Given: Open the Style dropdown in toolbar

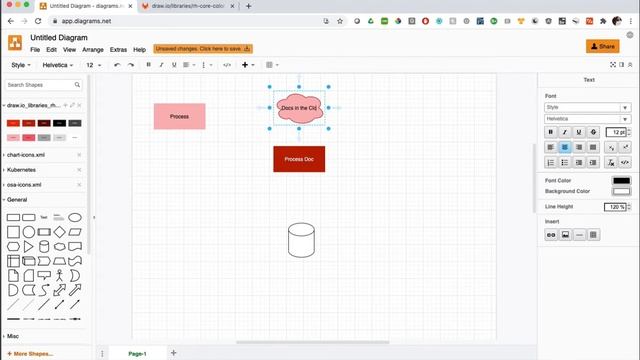Looking at the screenshot, I should point(21,65).
